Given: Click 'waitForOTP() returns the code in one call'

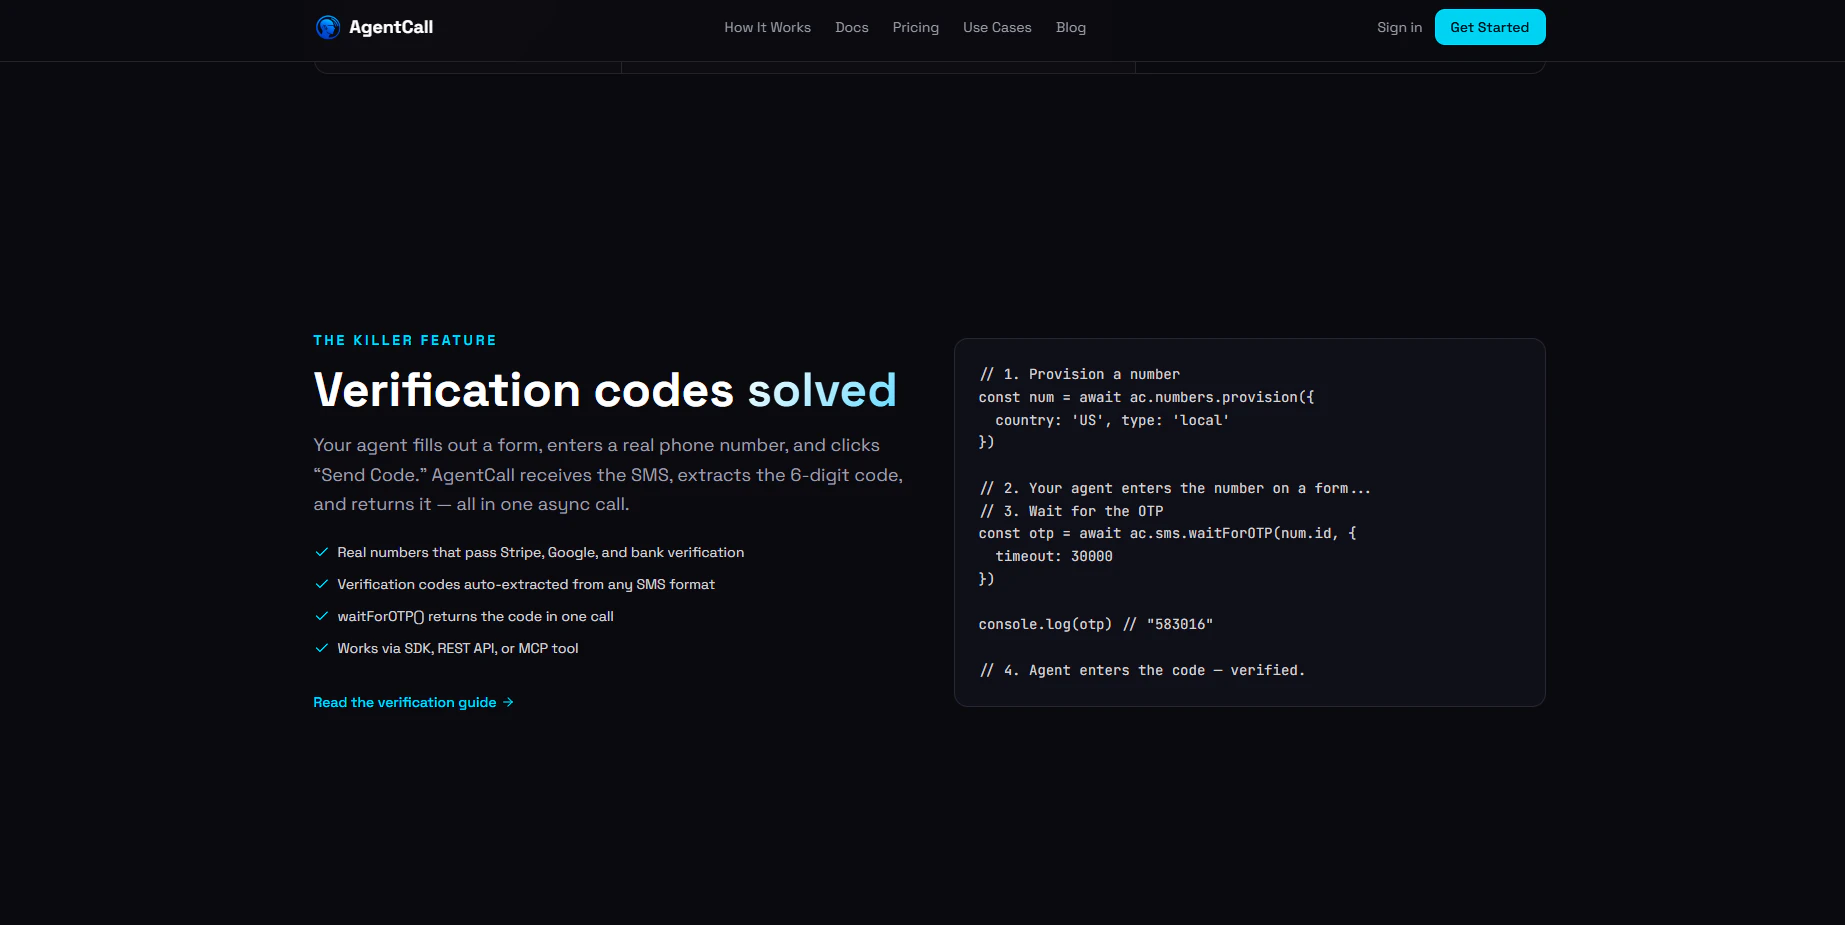Looking at the screenshot, I should pos(475,616).
